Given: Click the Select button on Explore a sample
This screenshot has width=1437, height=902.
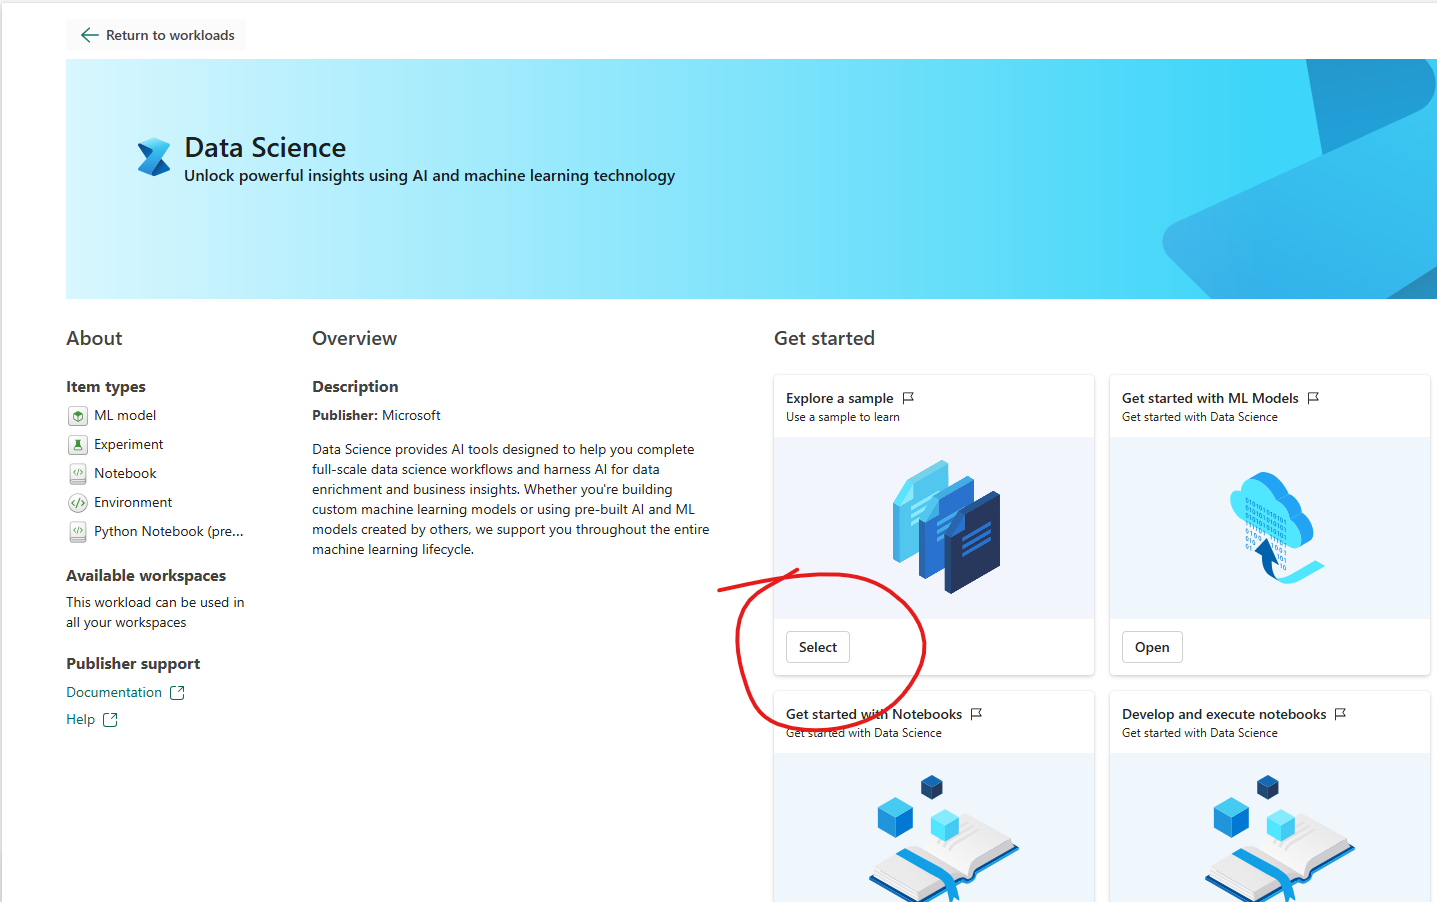Looking at the screenshot, I should pyautogui.click(x=818, y=647).
